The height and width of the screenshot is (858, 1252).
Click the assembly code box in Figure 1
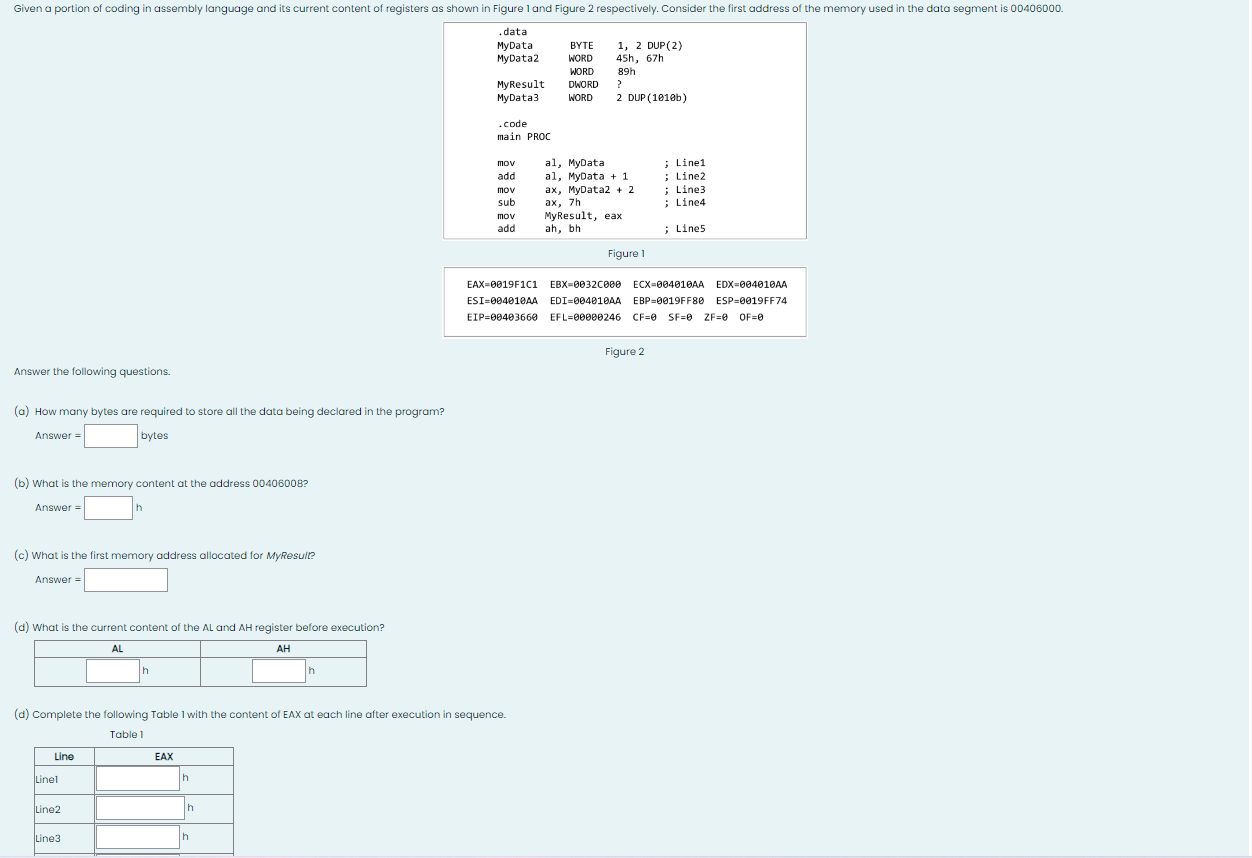click(x=623, y=130)
